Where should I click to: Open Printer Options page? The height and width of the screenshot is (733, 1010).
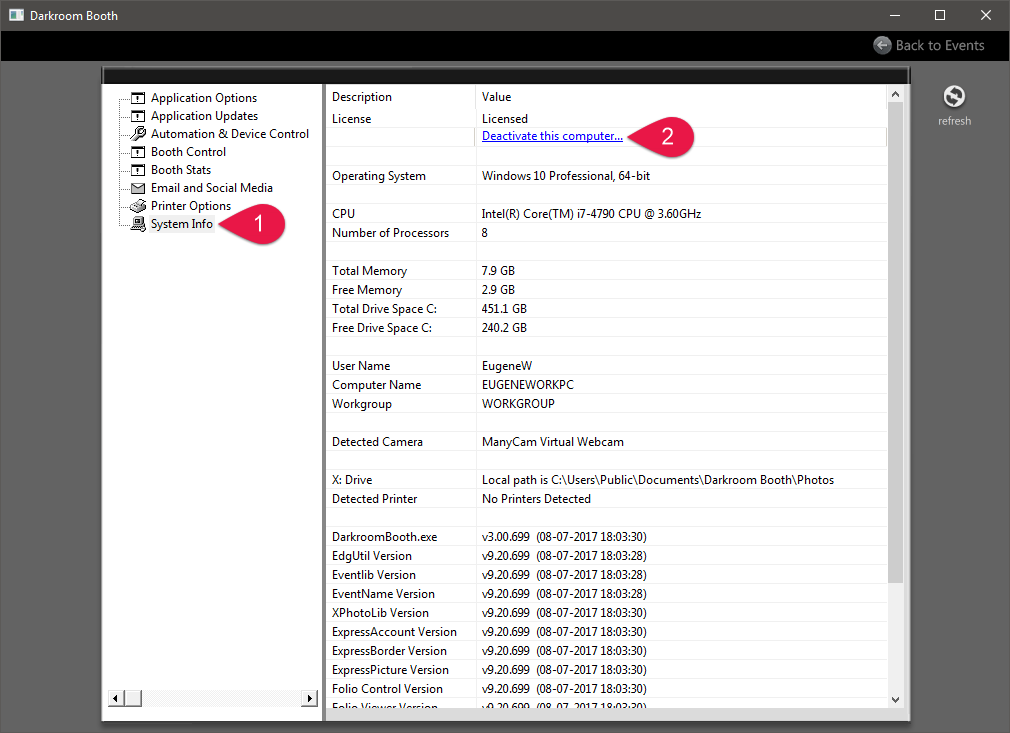click(191, 206)
